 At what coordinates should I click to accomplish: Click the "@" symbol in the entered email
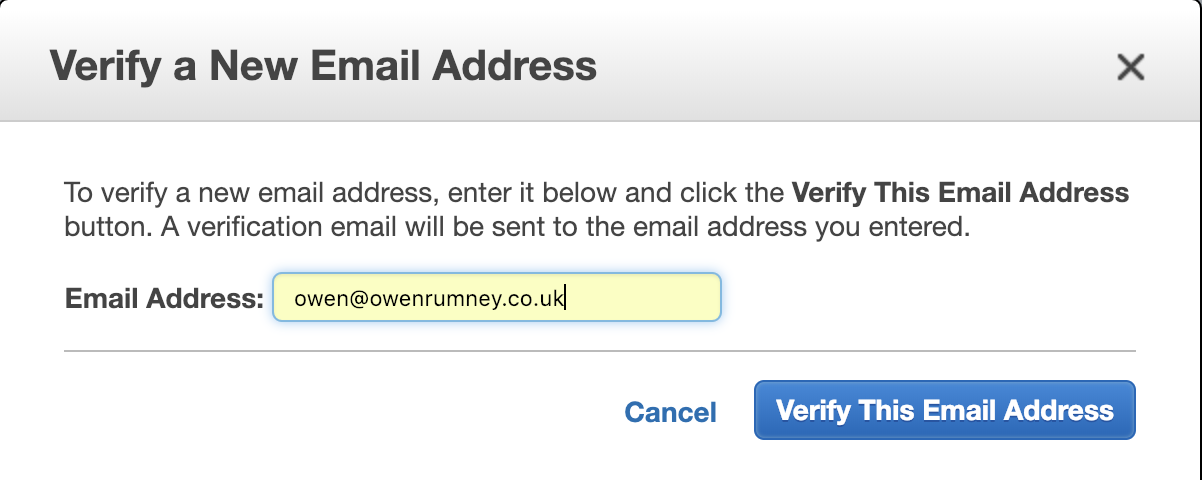345,298
